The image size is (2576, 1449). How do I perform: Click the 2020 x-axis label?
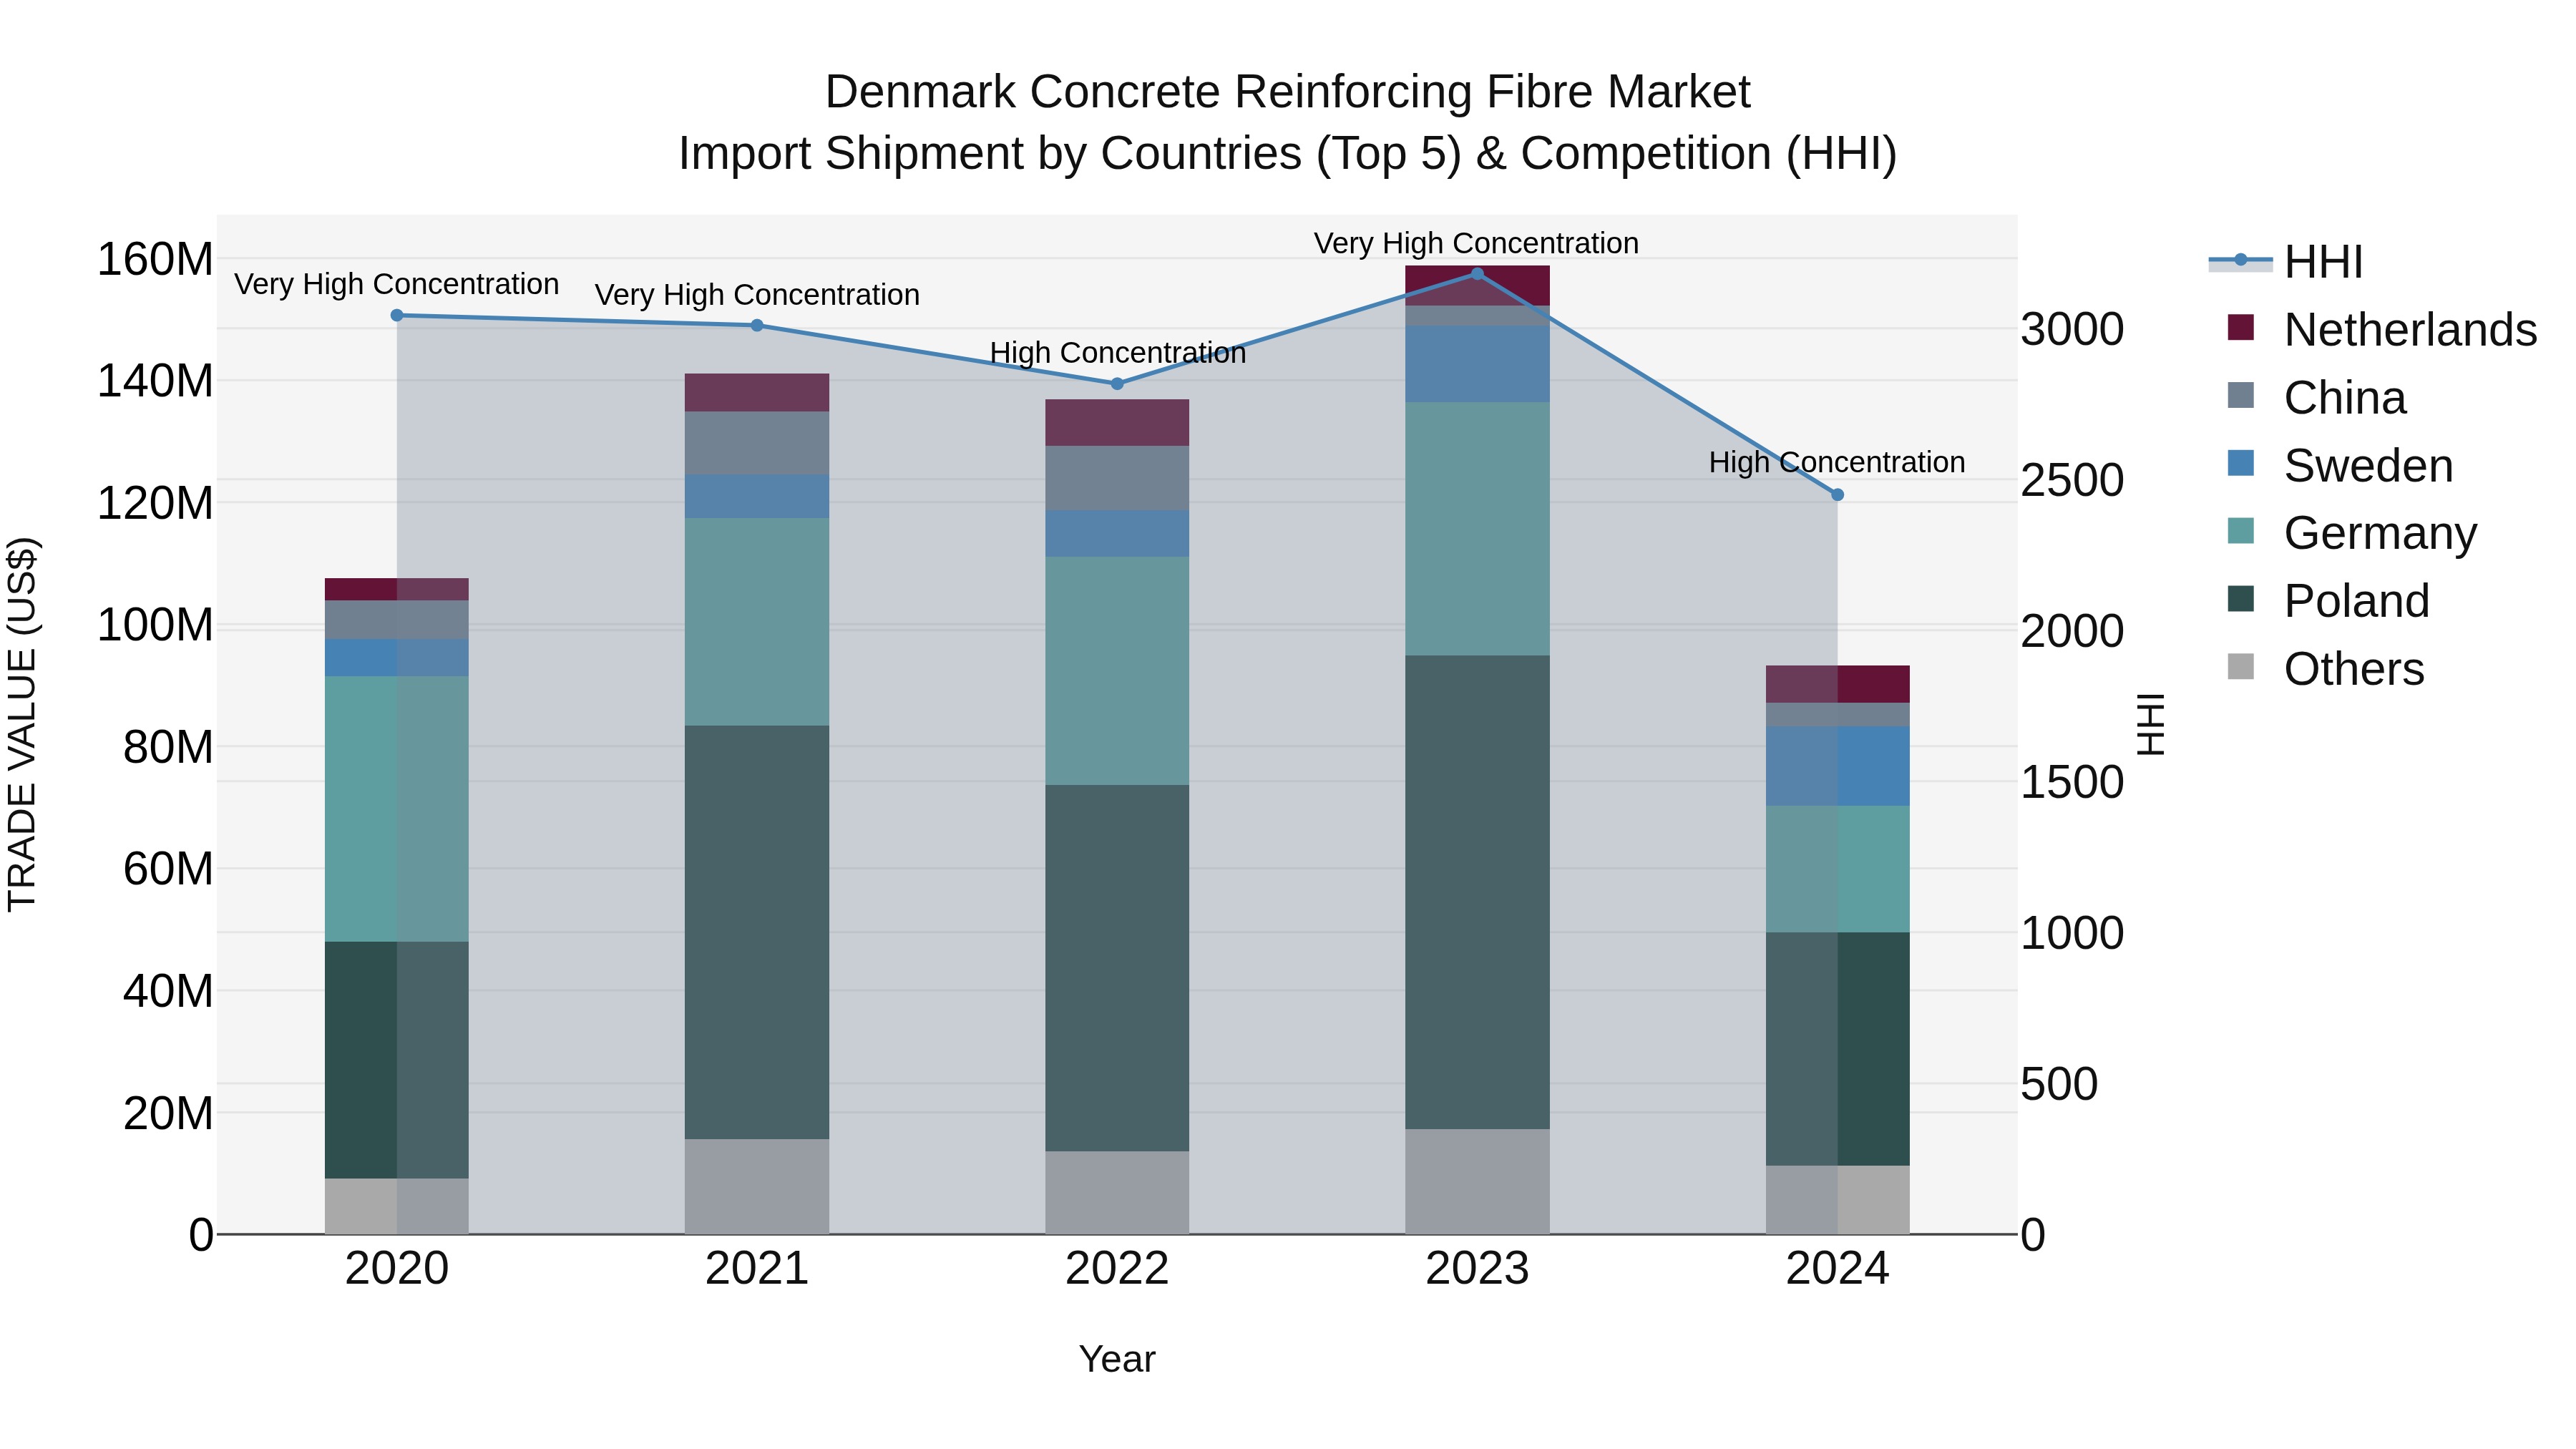point(397,1269)
